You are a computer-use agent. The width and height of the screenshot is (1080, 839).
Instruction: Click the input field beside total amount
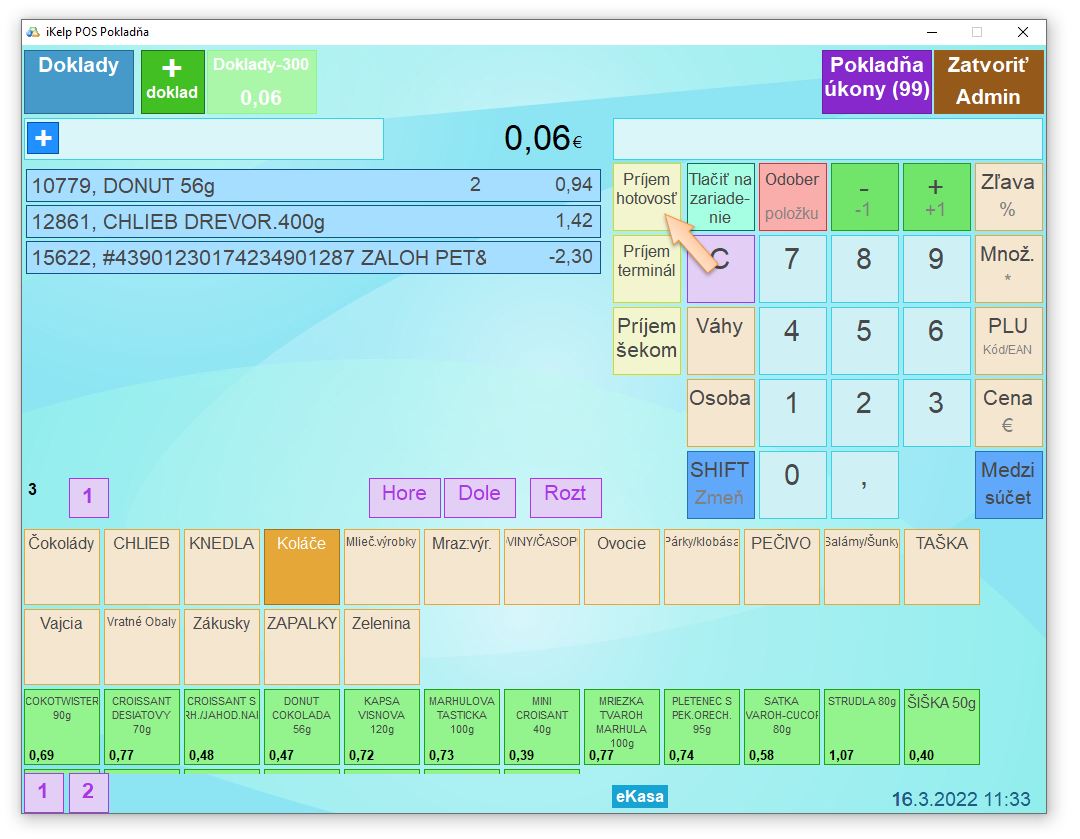[x=827, y=139]
